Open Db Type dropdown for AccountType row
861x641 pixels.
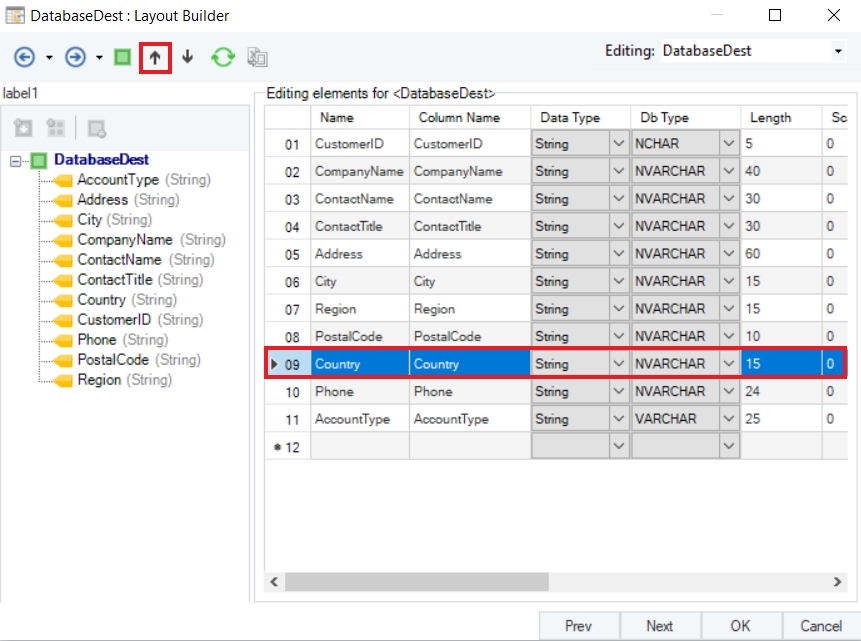(729, 419)
